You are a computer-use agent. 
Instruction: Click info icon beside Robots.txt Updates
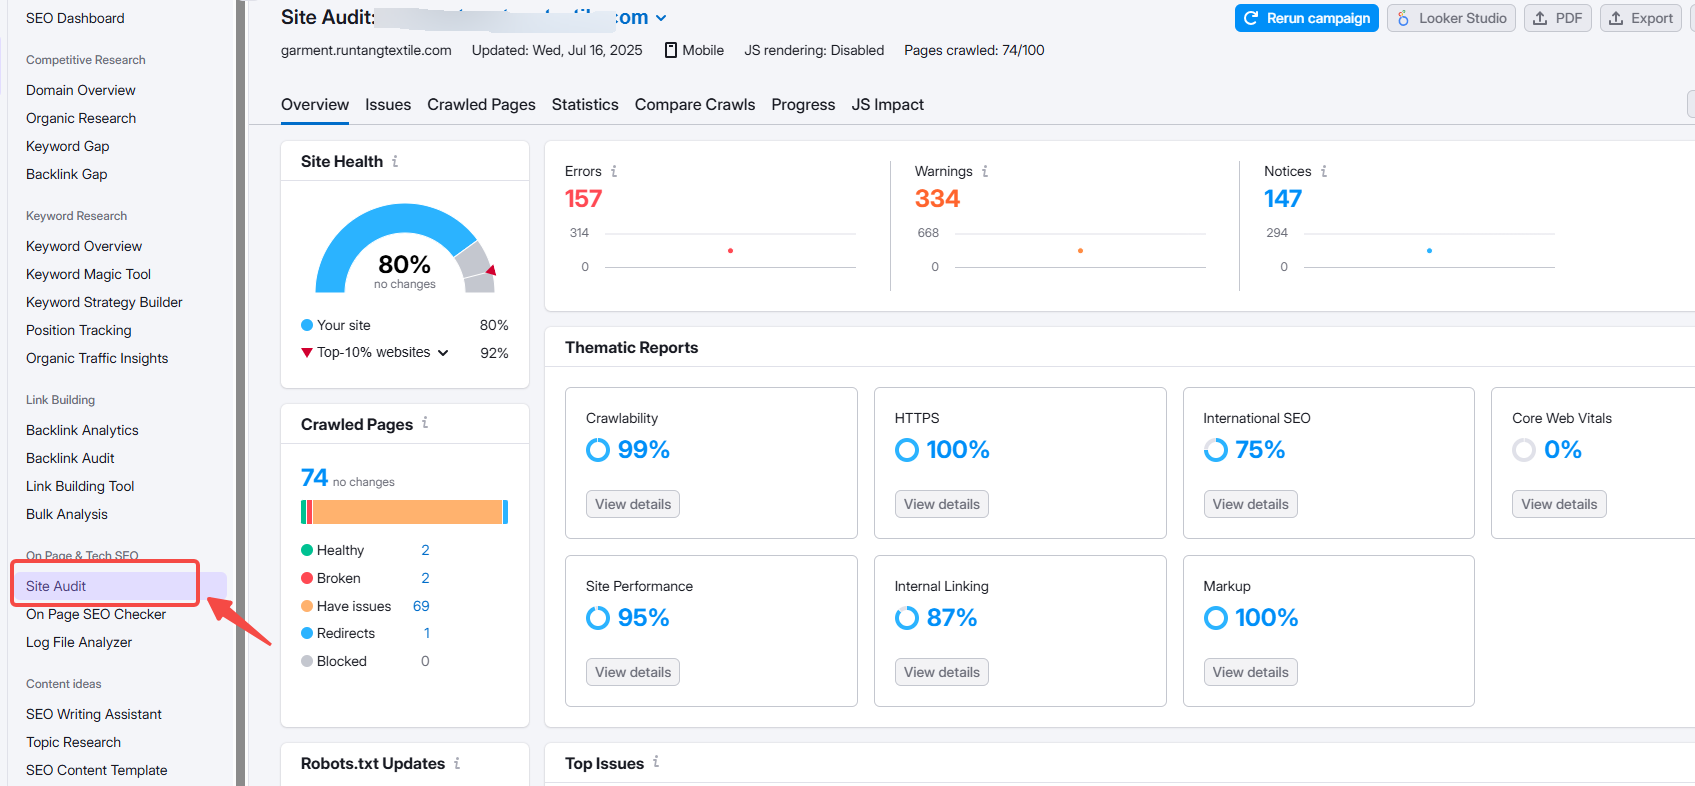point(457,763)
